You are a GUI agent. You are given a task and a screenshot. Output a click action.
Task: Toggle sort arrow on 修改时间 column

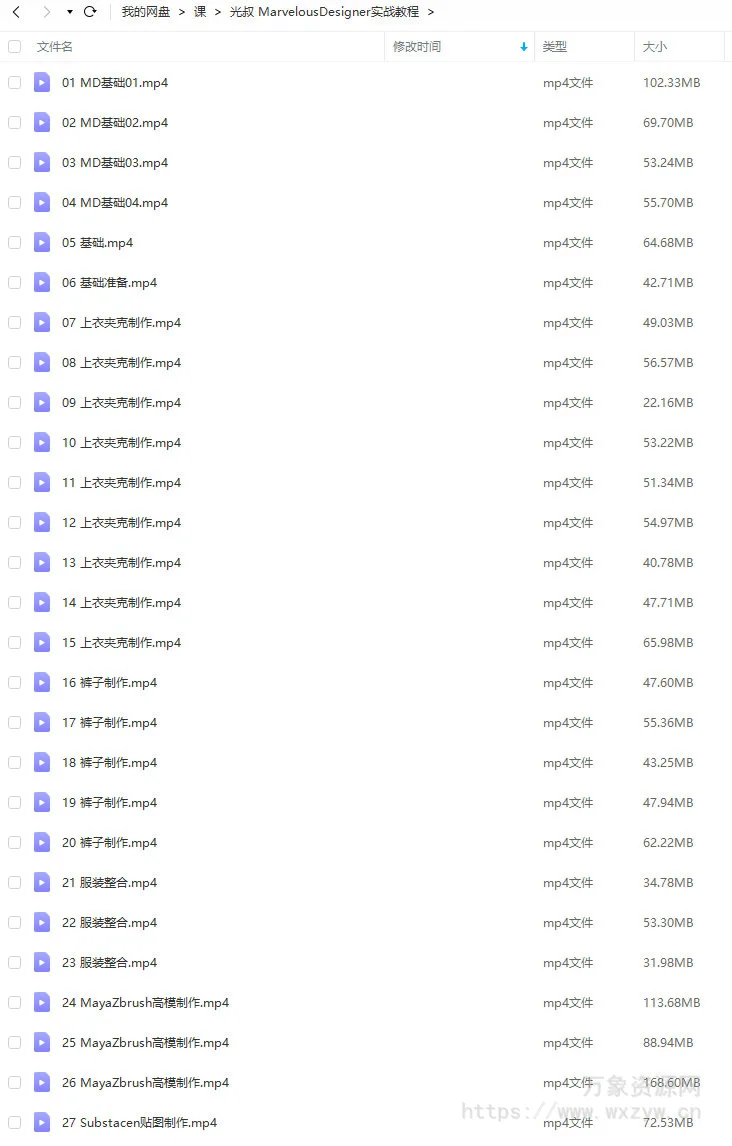(524, 47)
